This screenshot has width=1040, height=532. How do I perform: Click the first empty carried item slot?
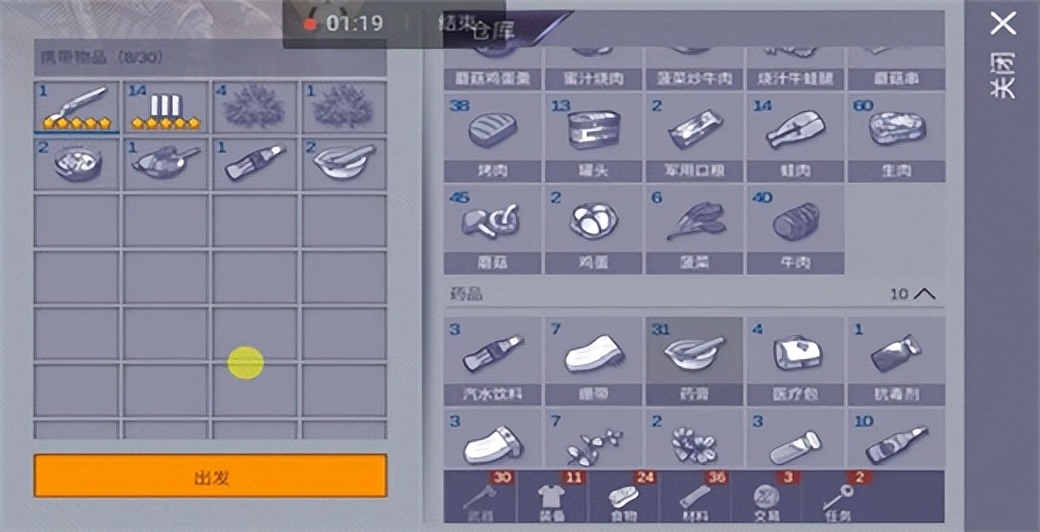point(76,220)
